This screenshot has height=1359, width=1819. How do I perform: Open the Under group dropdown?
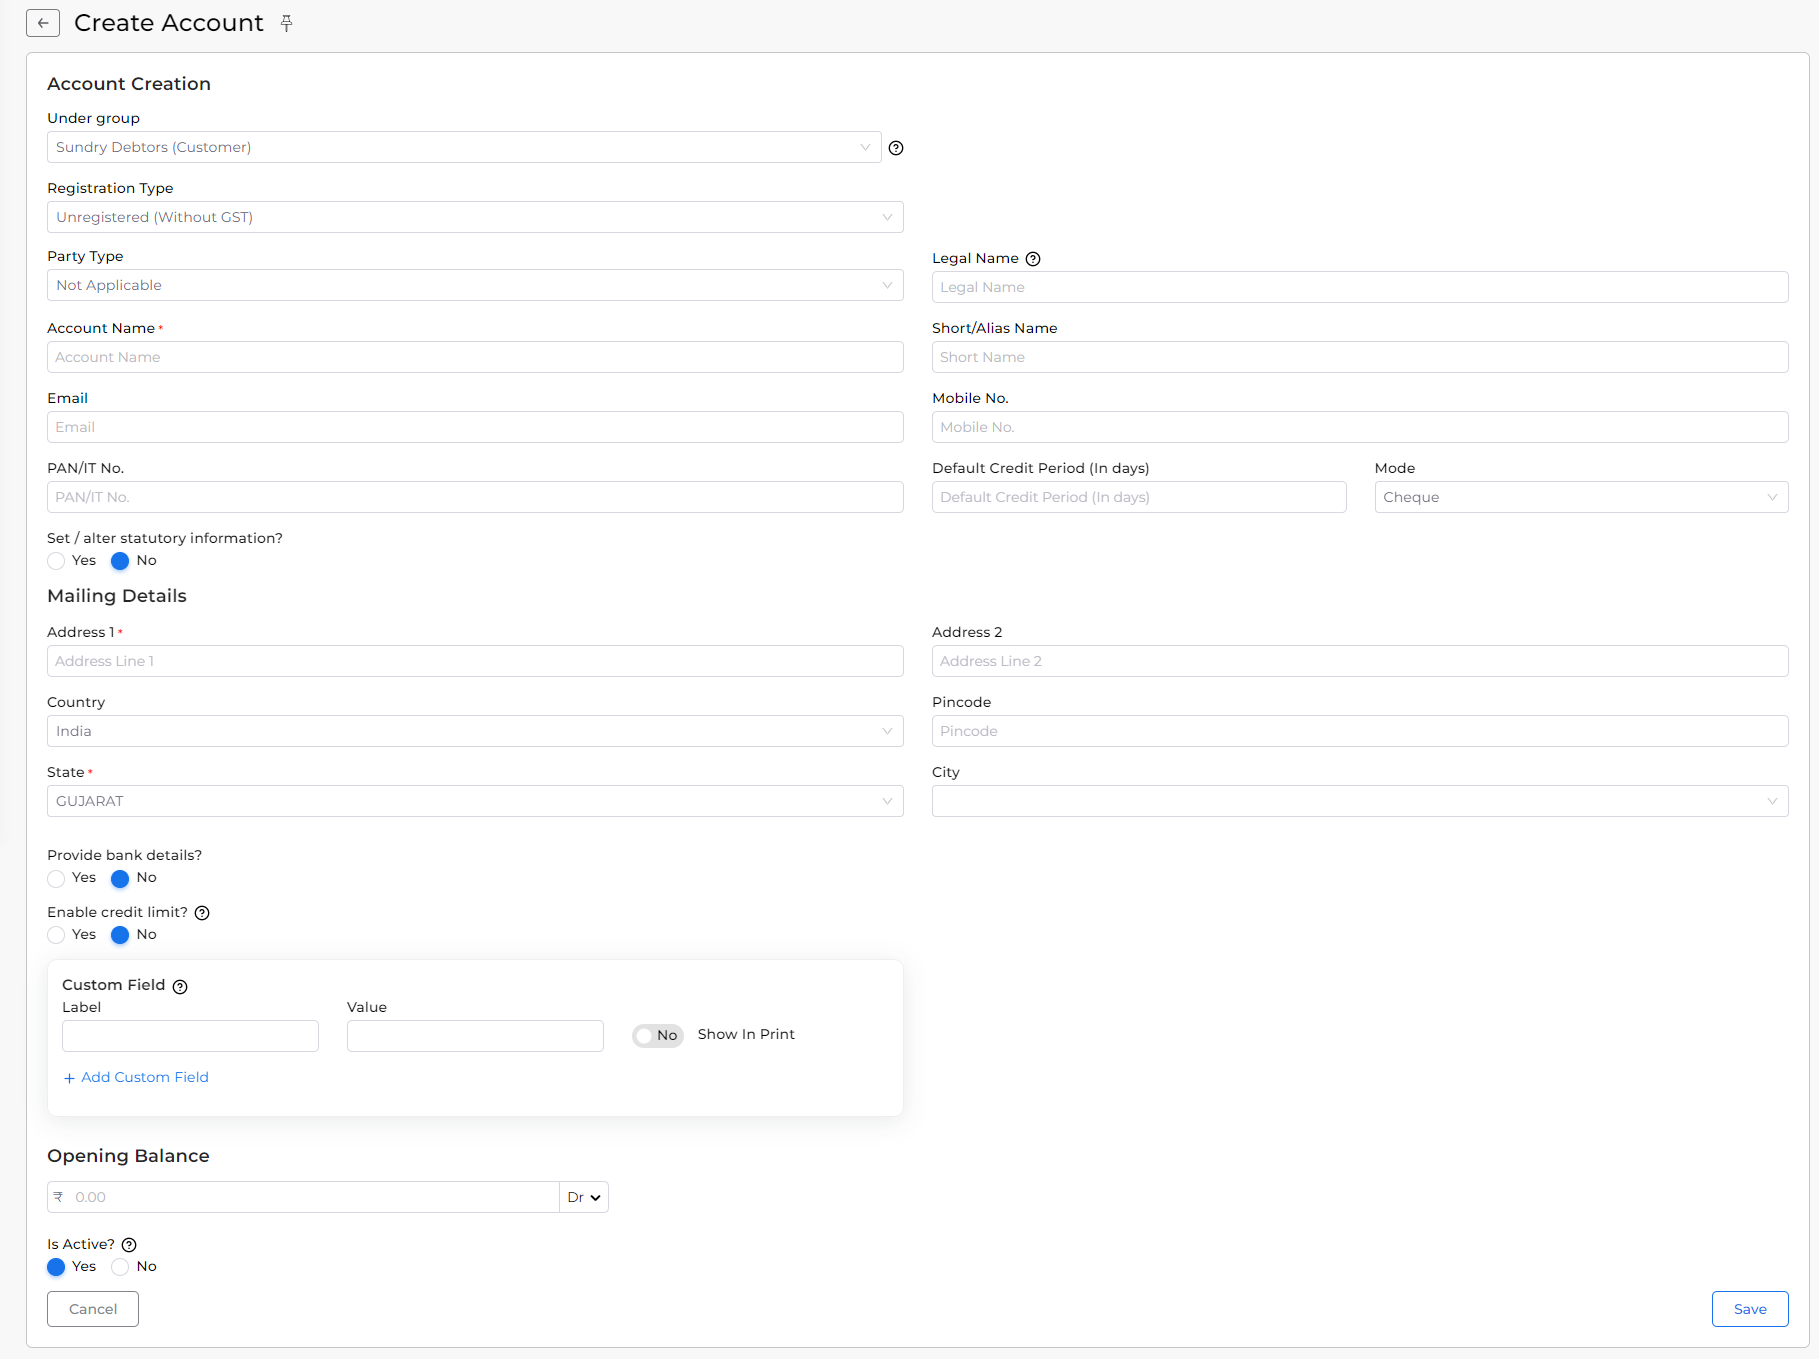pos(464,147)
